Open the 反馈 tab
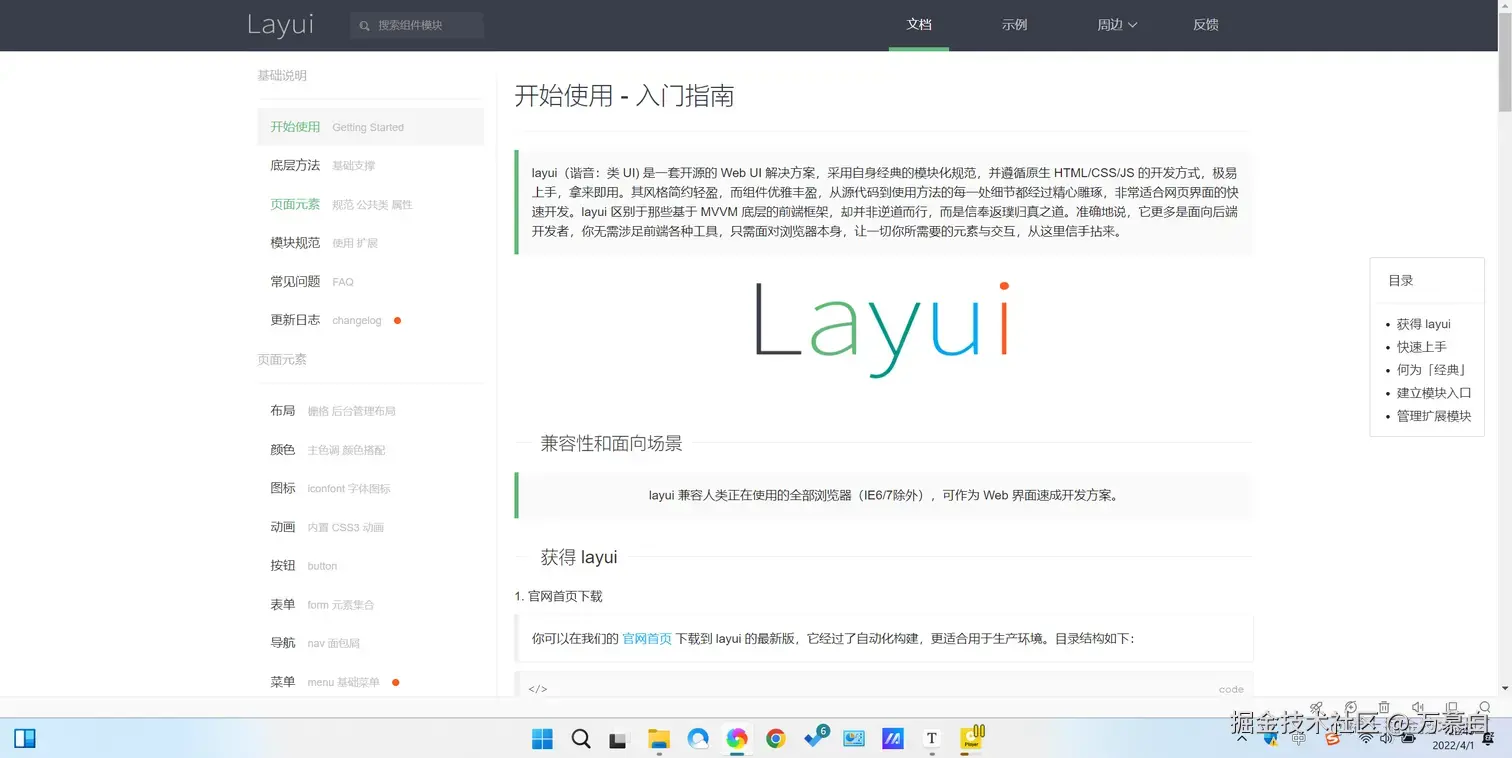Screen dimensions: 1512x758 [x=1206, y=25]
